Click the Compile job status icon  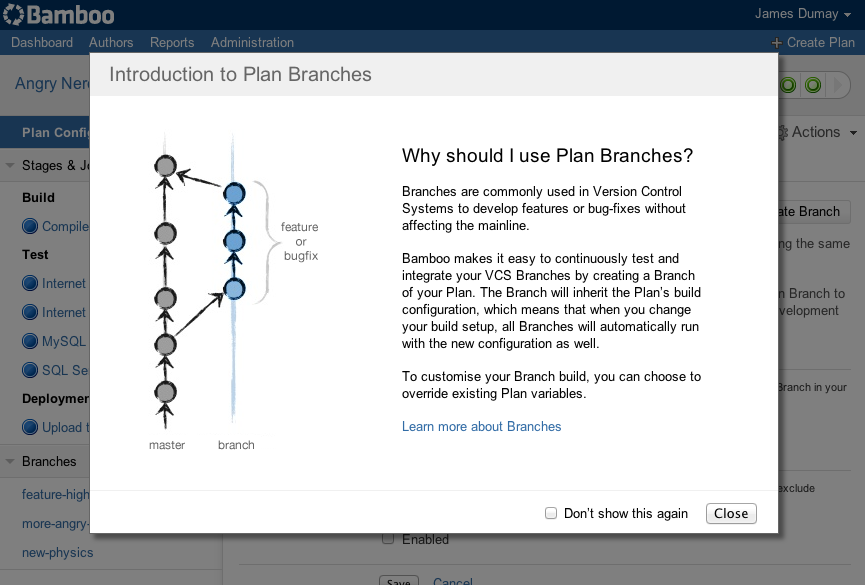30,226
